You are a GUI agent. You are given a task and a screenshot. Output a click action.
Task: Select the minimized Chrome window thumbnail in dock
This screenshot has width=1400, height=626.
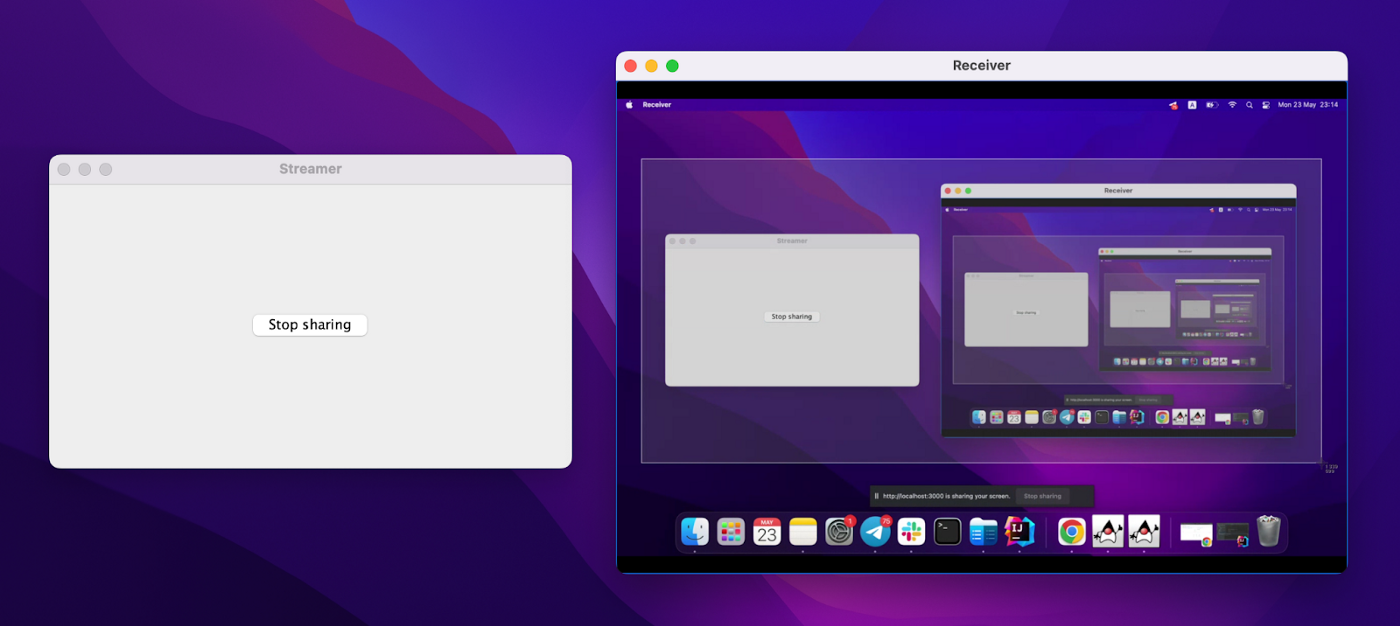1196,533
